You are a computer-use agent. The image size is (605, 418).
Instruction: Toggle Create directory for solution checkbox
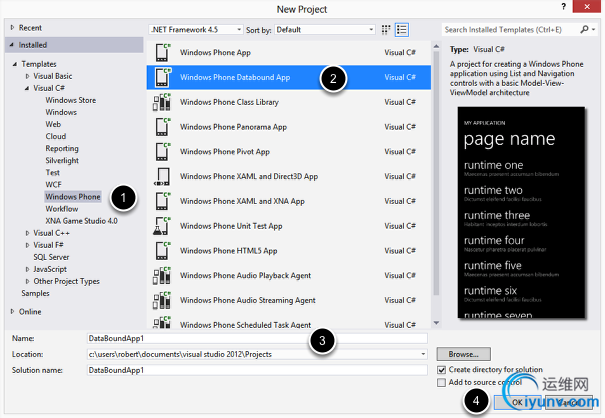[x=441, y=370]
